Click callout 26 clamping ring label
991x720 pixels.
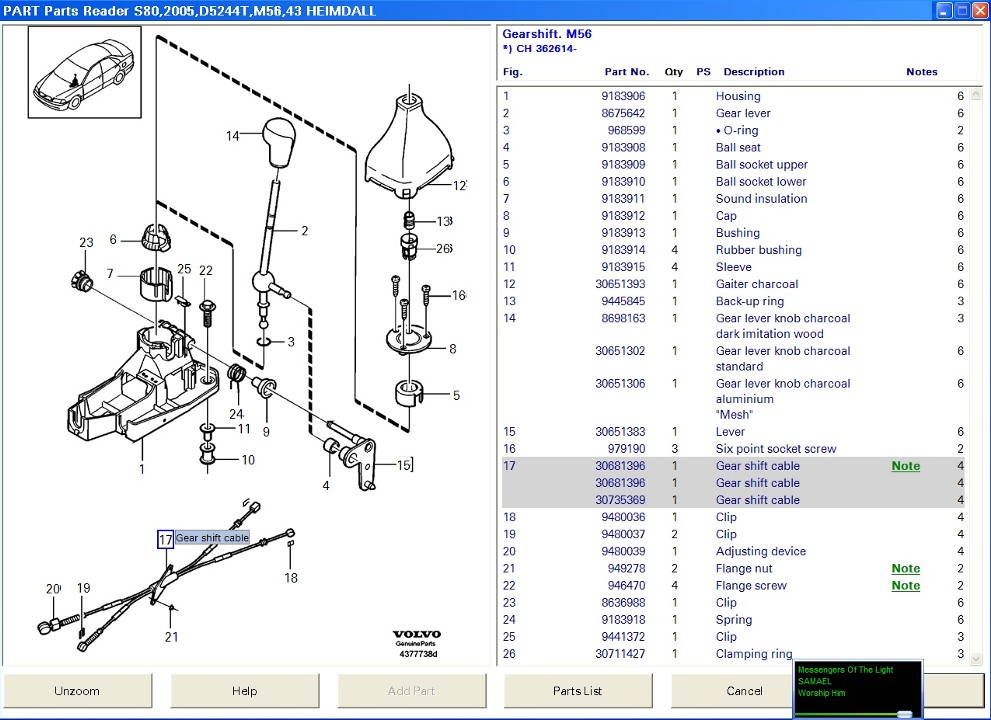pos(444,248)
